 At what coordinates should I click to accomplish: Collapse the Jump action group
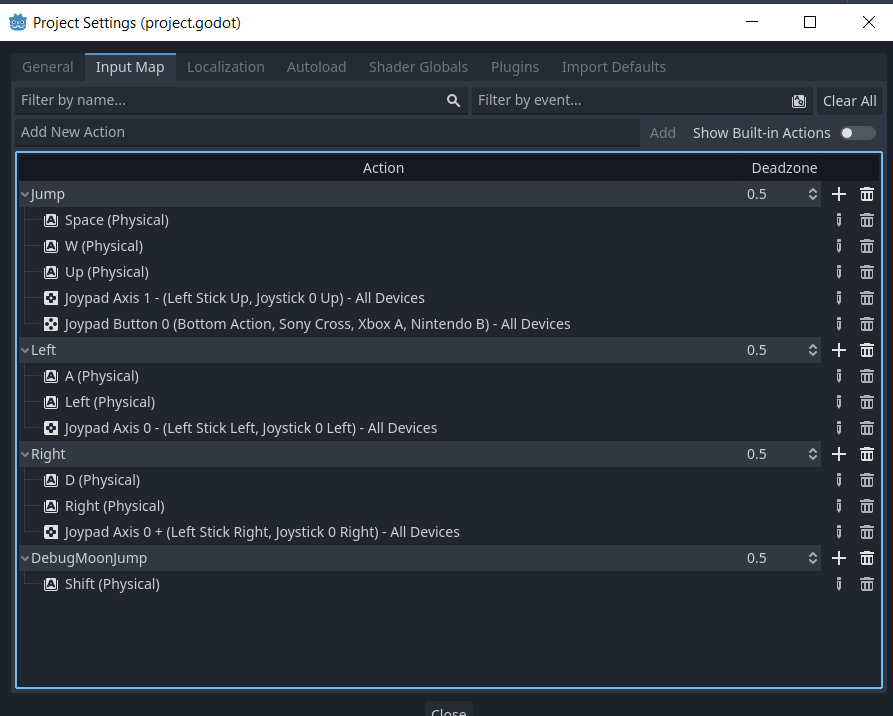pos(24,194)
